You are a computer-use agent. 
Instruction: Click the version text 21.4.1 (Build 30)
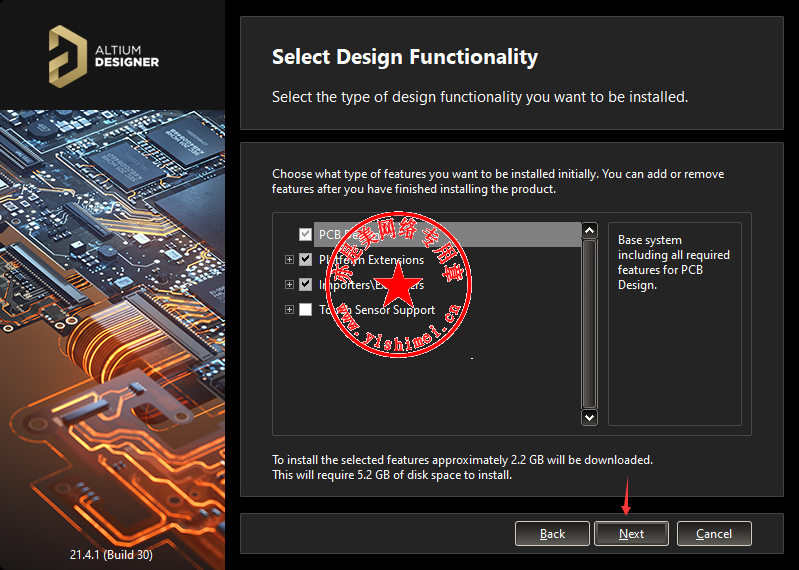coord(111,554)
